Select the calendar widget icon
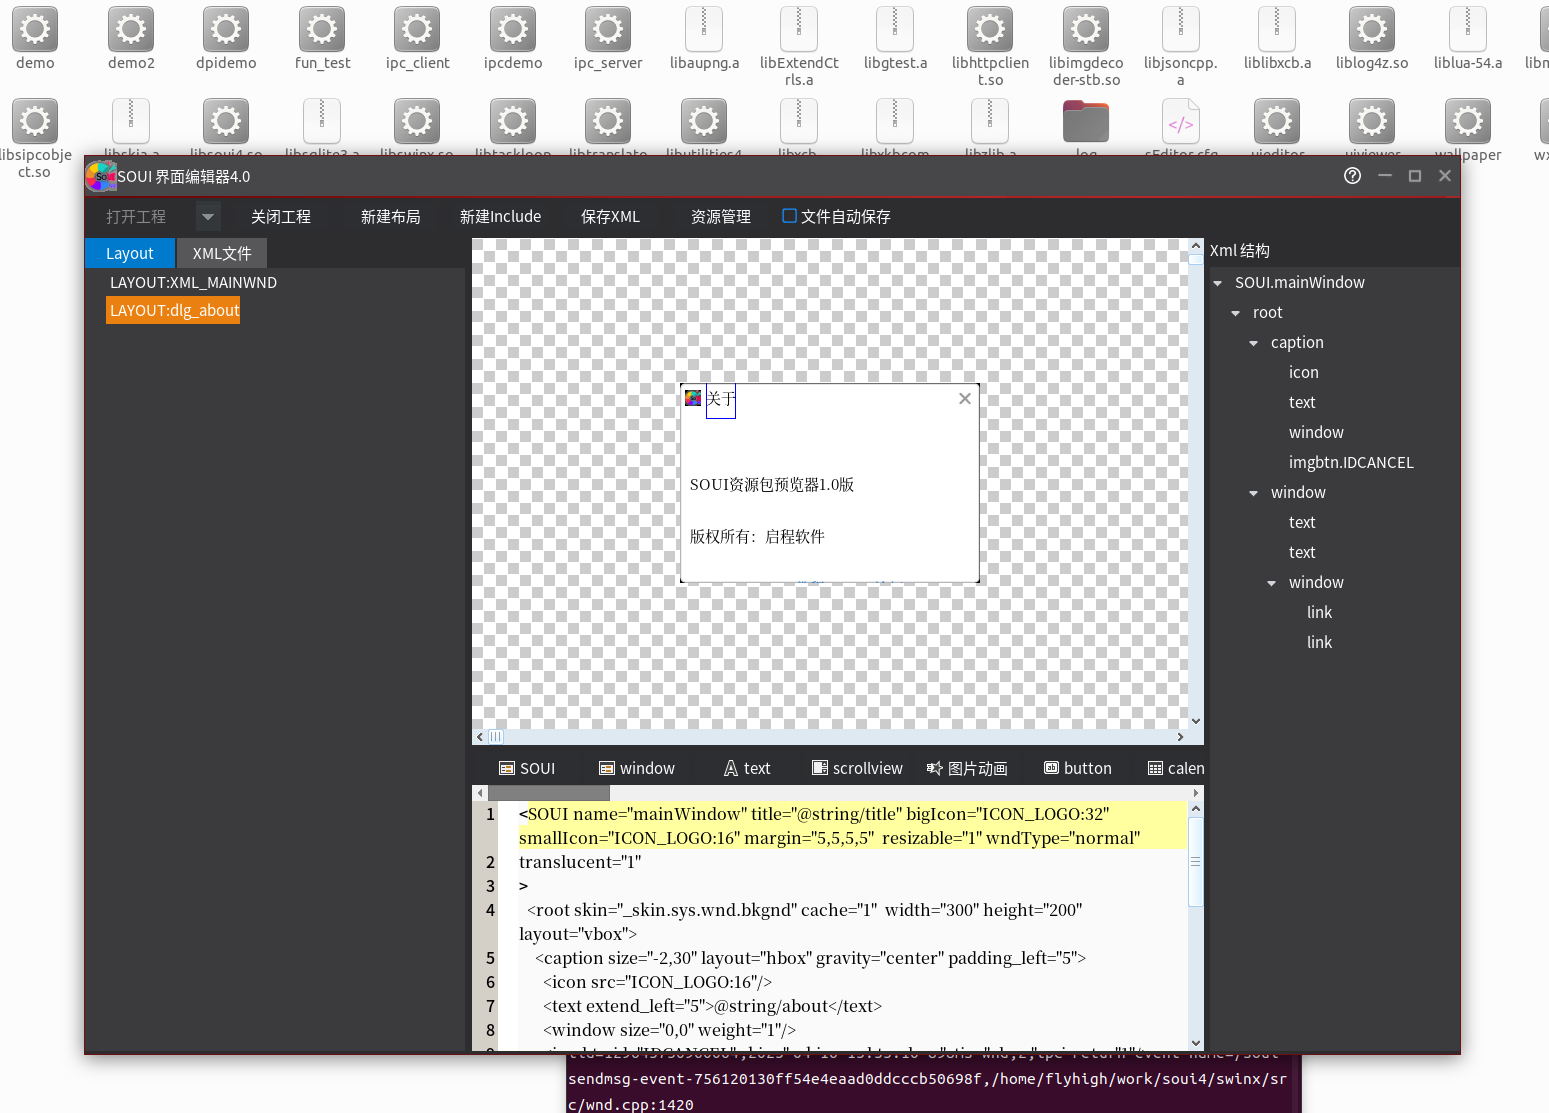The height and width of the screenshot is (1113, 1549). coord(1155,768)
